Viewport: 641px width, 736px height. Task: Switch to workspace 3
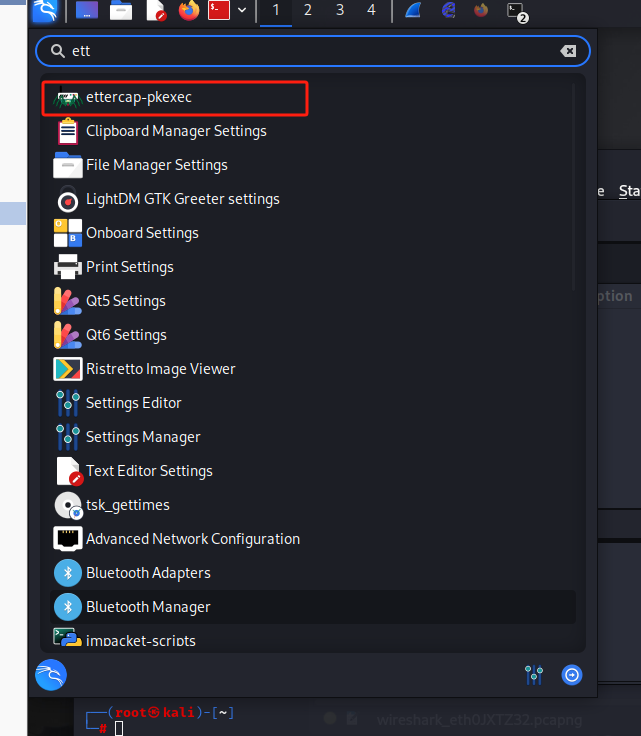tap(340, 10)
